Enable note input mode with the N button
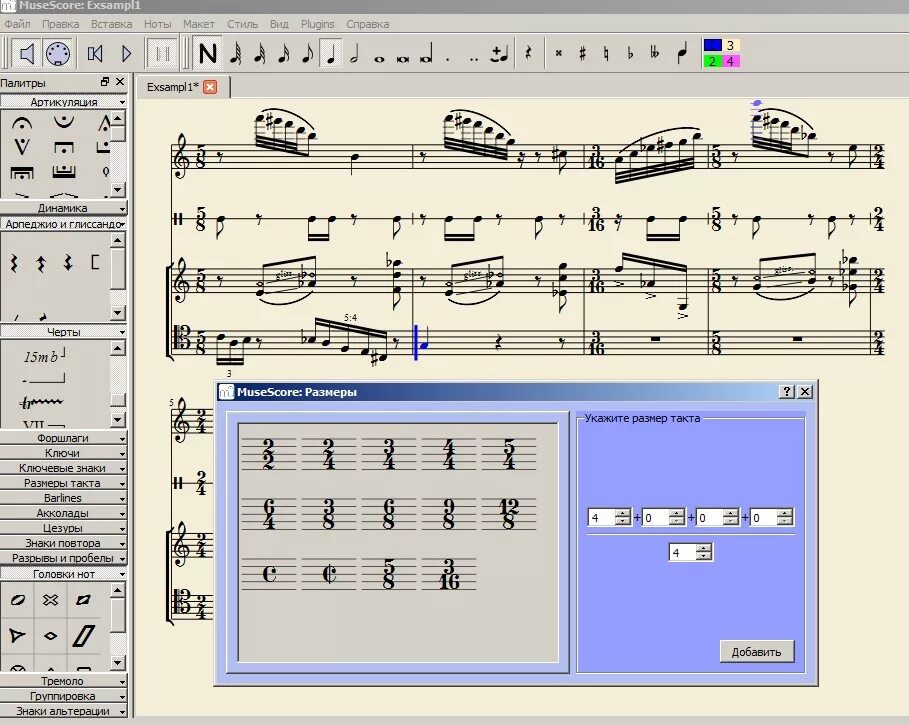Viewport: 909px width, 725px height. [207, 55]
